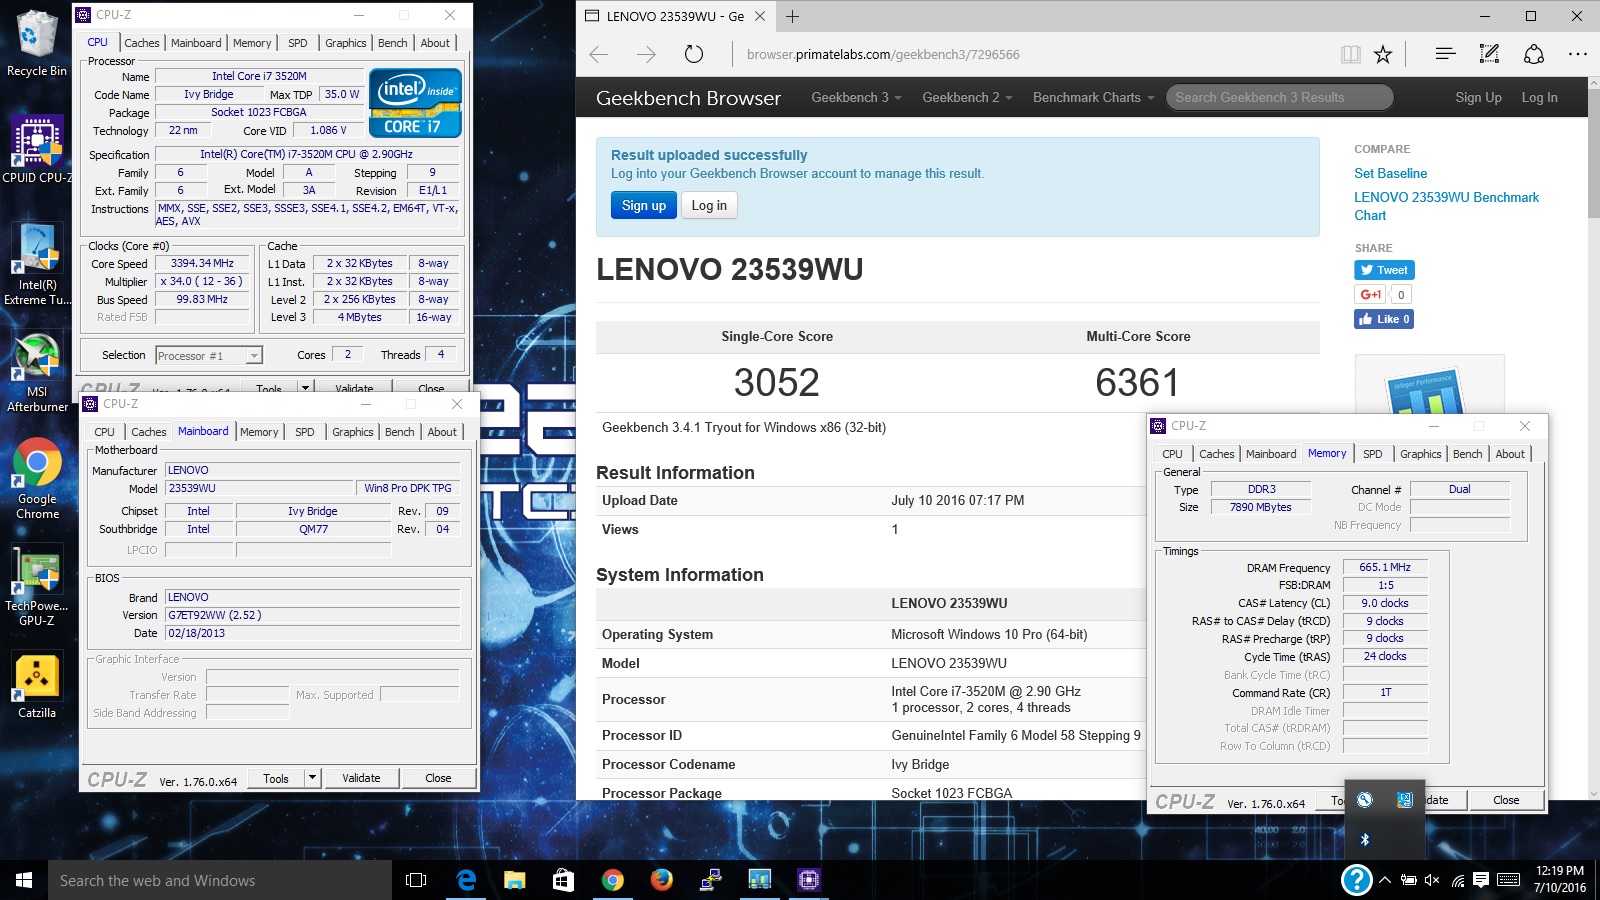Go back in the Edge browser
The height and width of the screenshot is (900, 1600).
(x=599, y=54)
